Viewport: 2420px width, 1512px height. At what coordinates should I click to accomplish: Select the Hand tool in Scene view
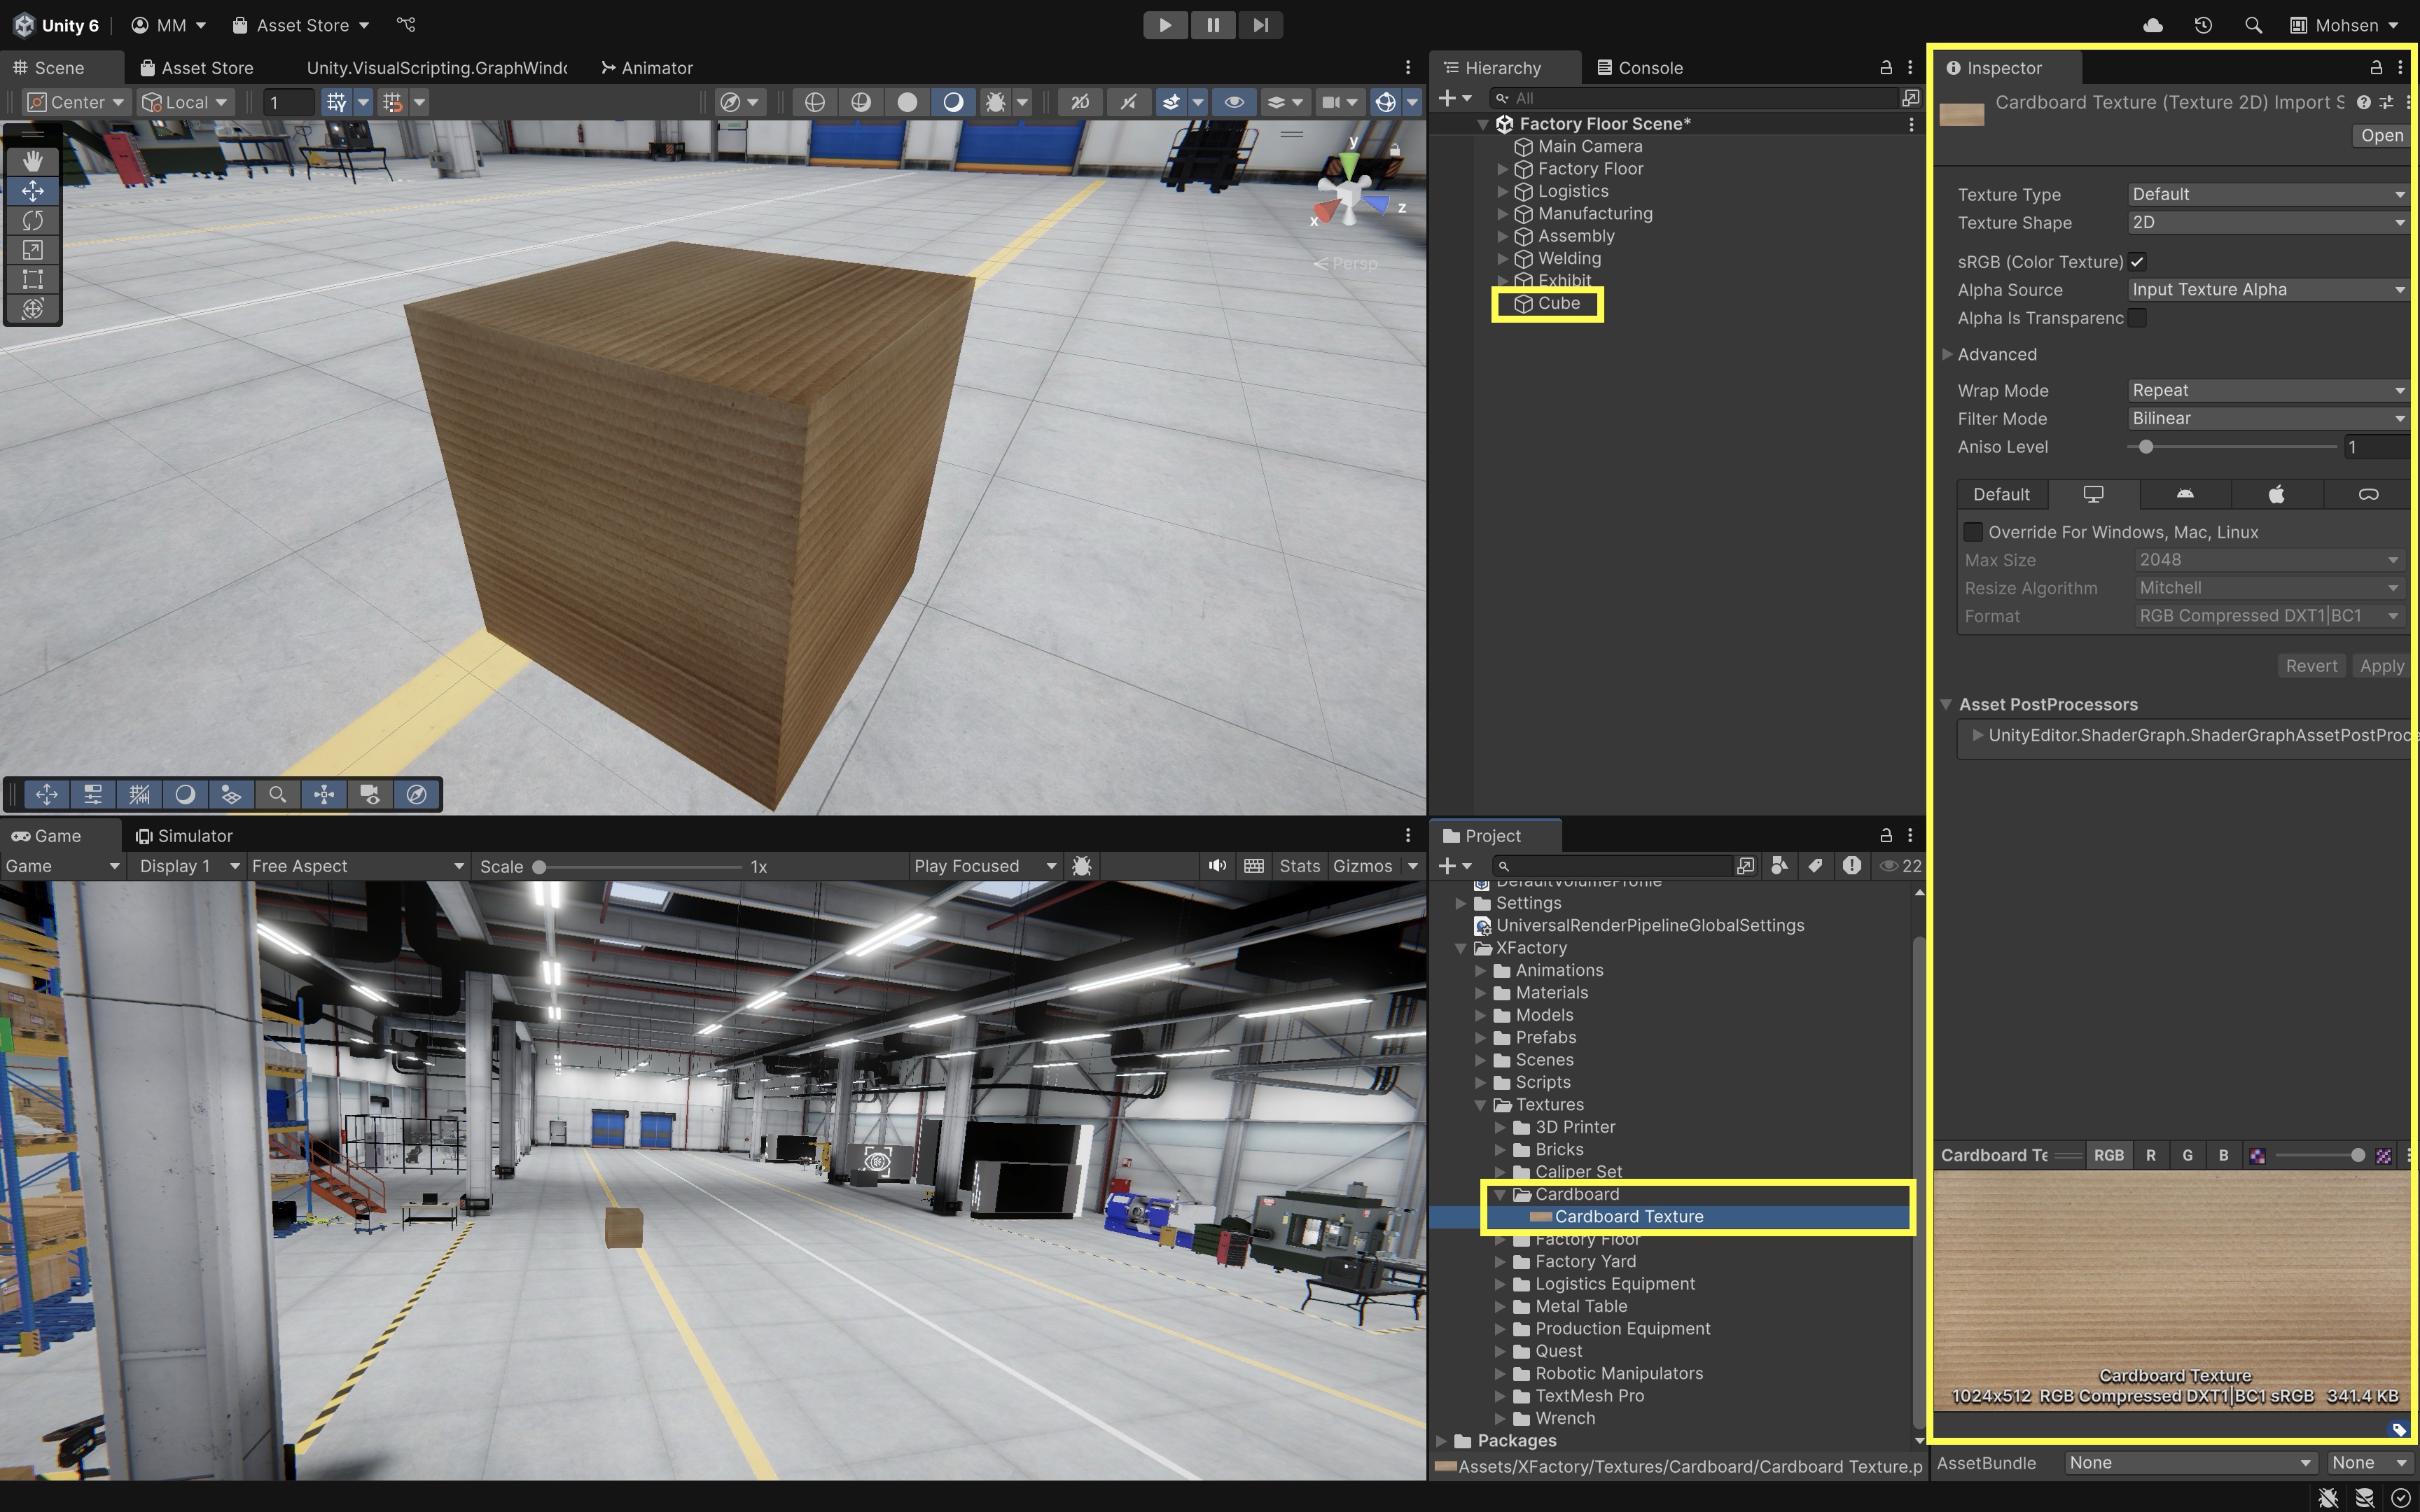click(32, 160)
